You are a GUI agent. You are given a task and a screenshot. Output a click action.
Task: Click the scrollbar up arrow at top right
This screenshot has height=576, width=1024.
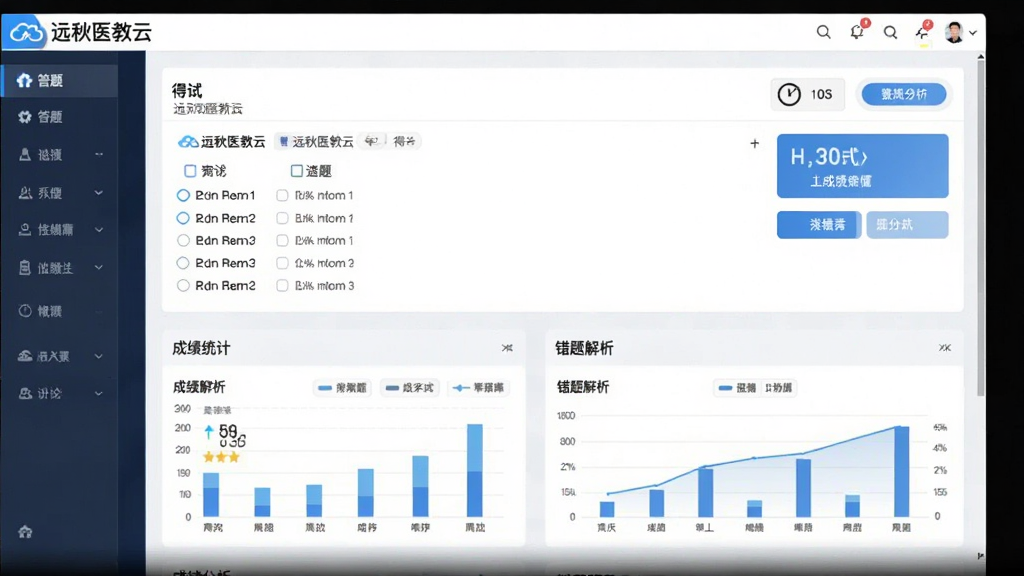tap(981, 57)
